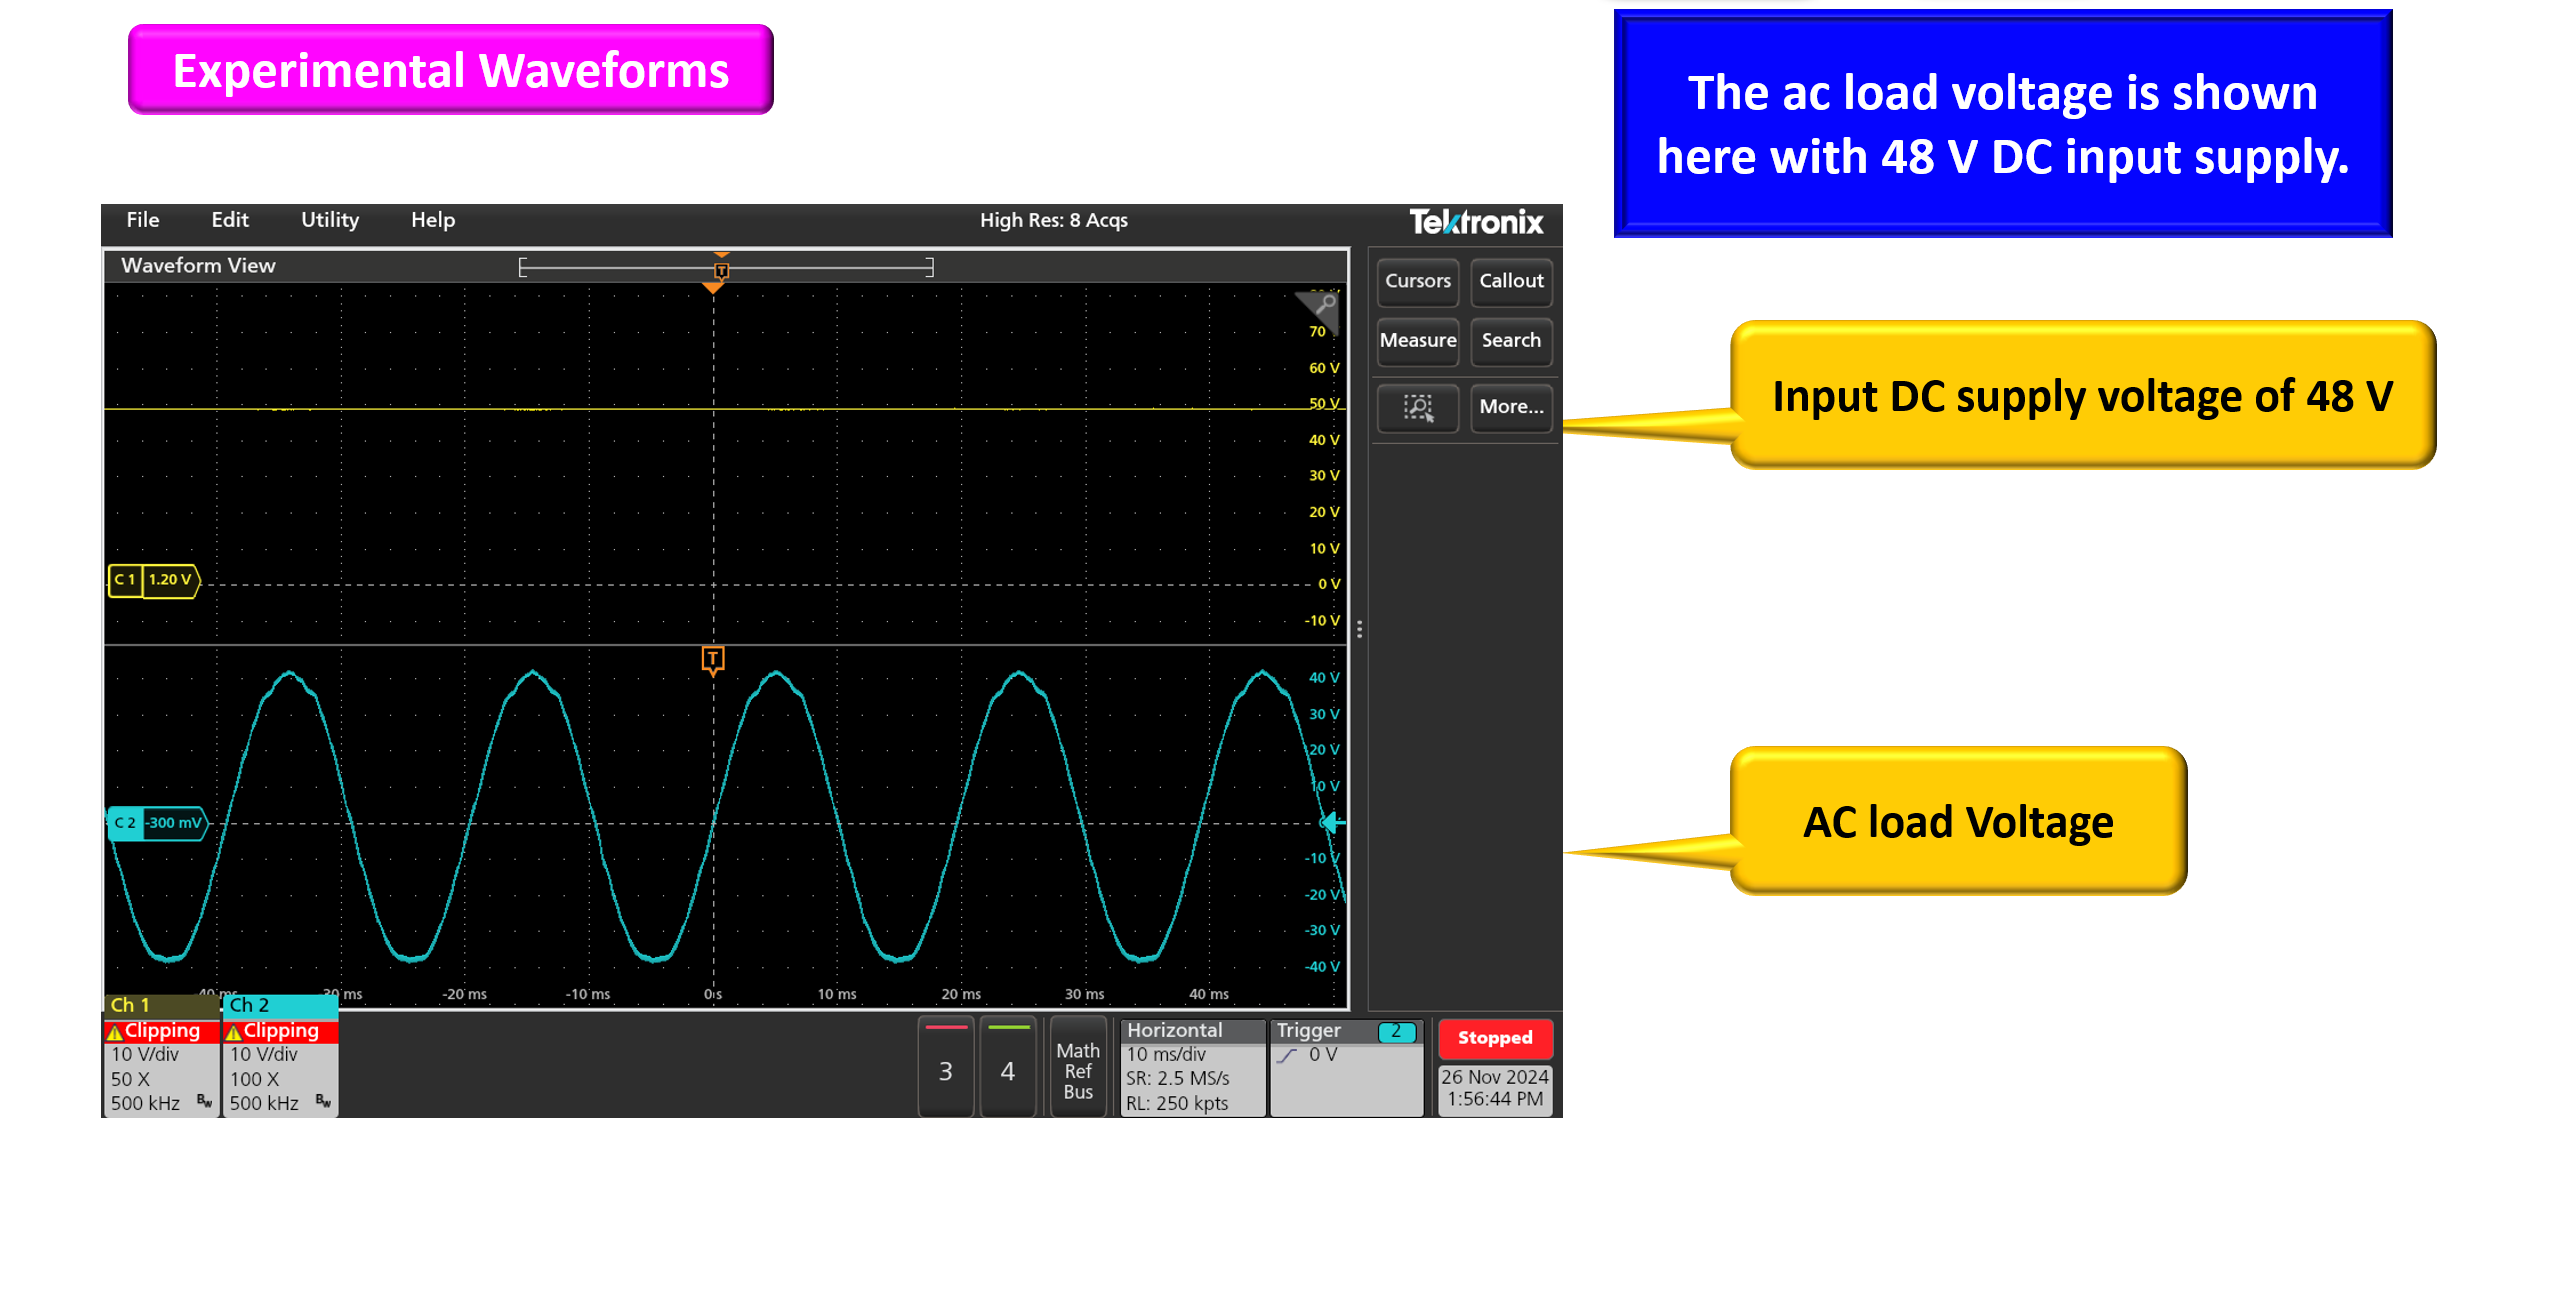2558x1303 pixels.
Task: Add a Math Ref Bus waveform
Action: (1078, 1069)
